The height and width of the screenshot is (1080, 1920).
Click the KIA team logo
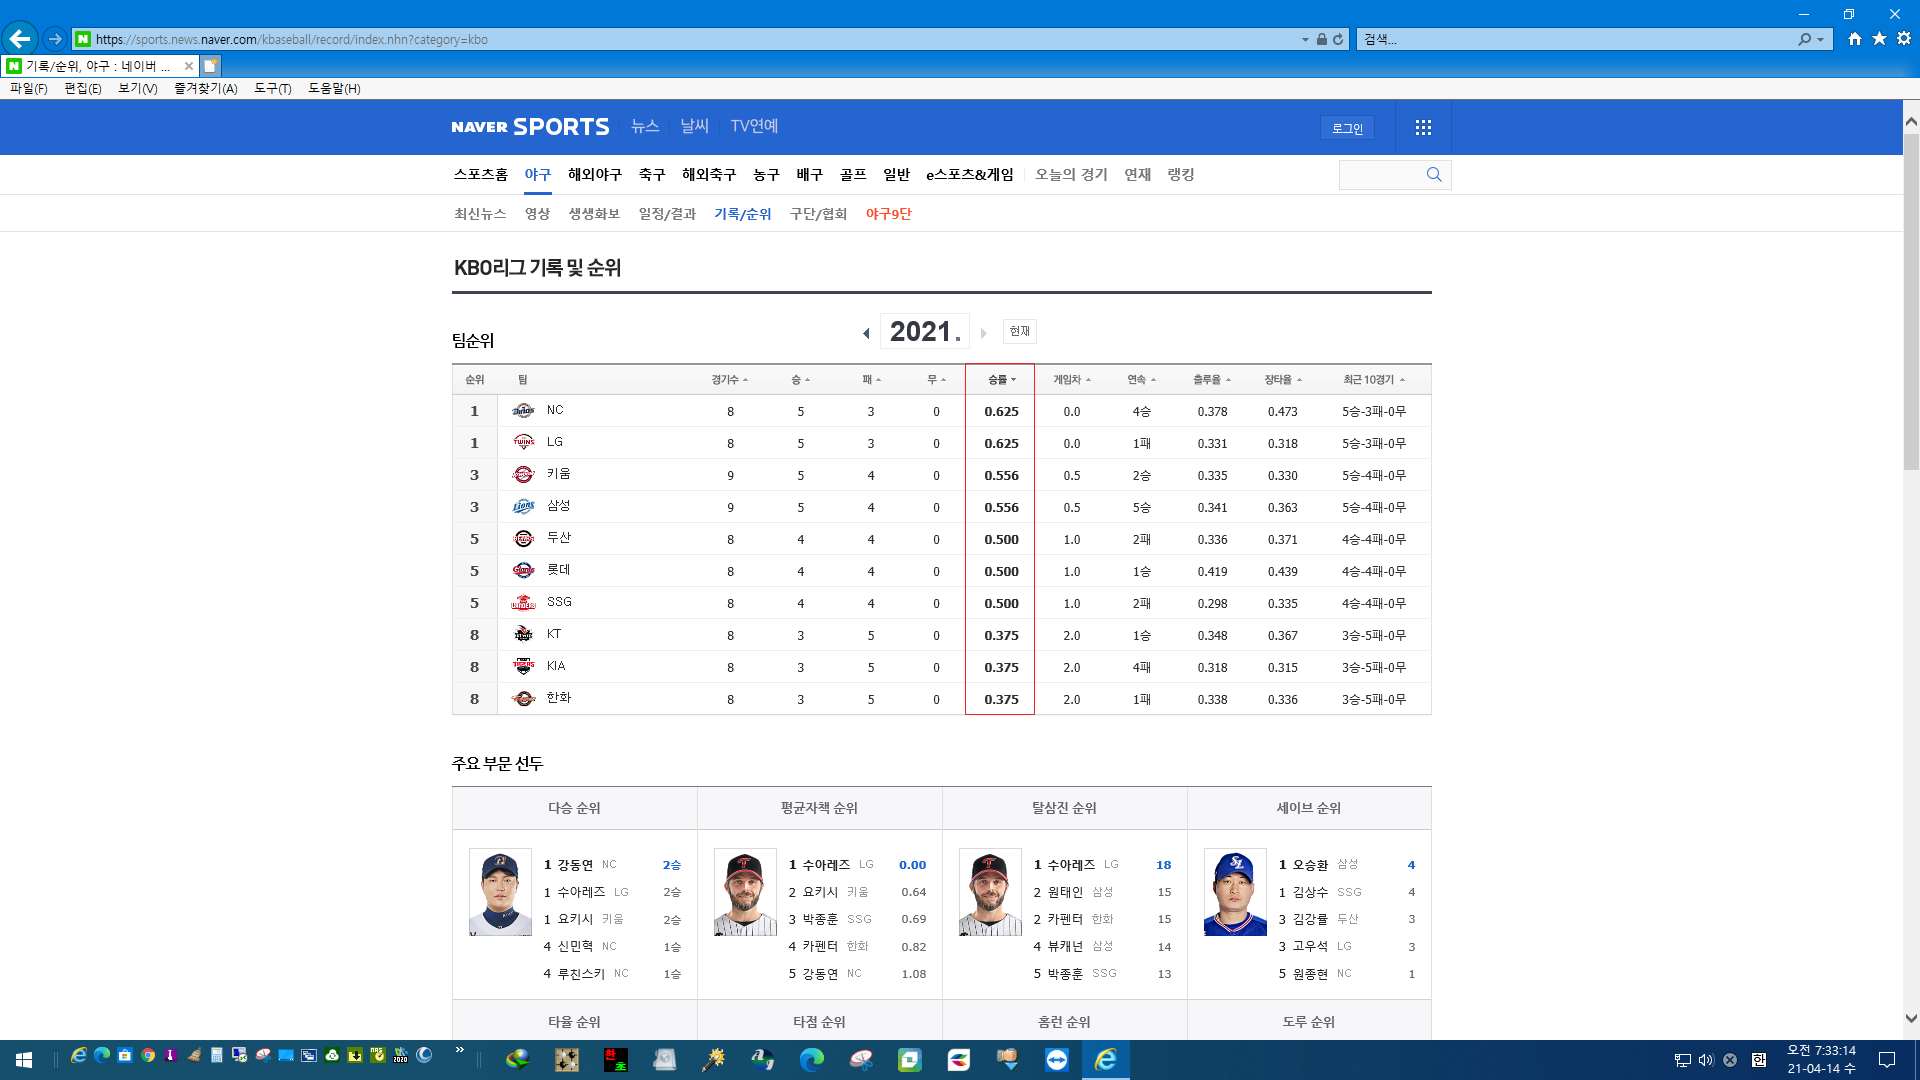tap(523, 667)
